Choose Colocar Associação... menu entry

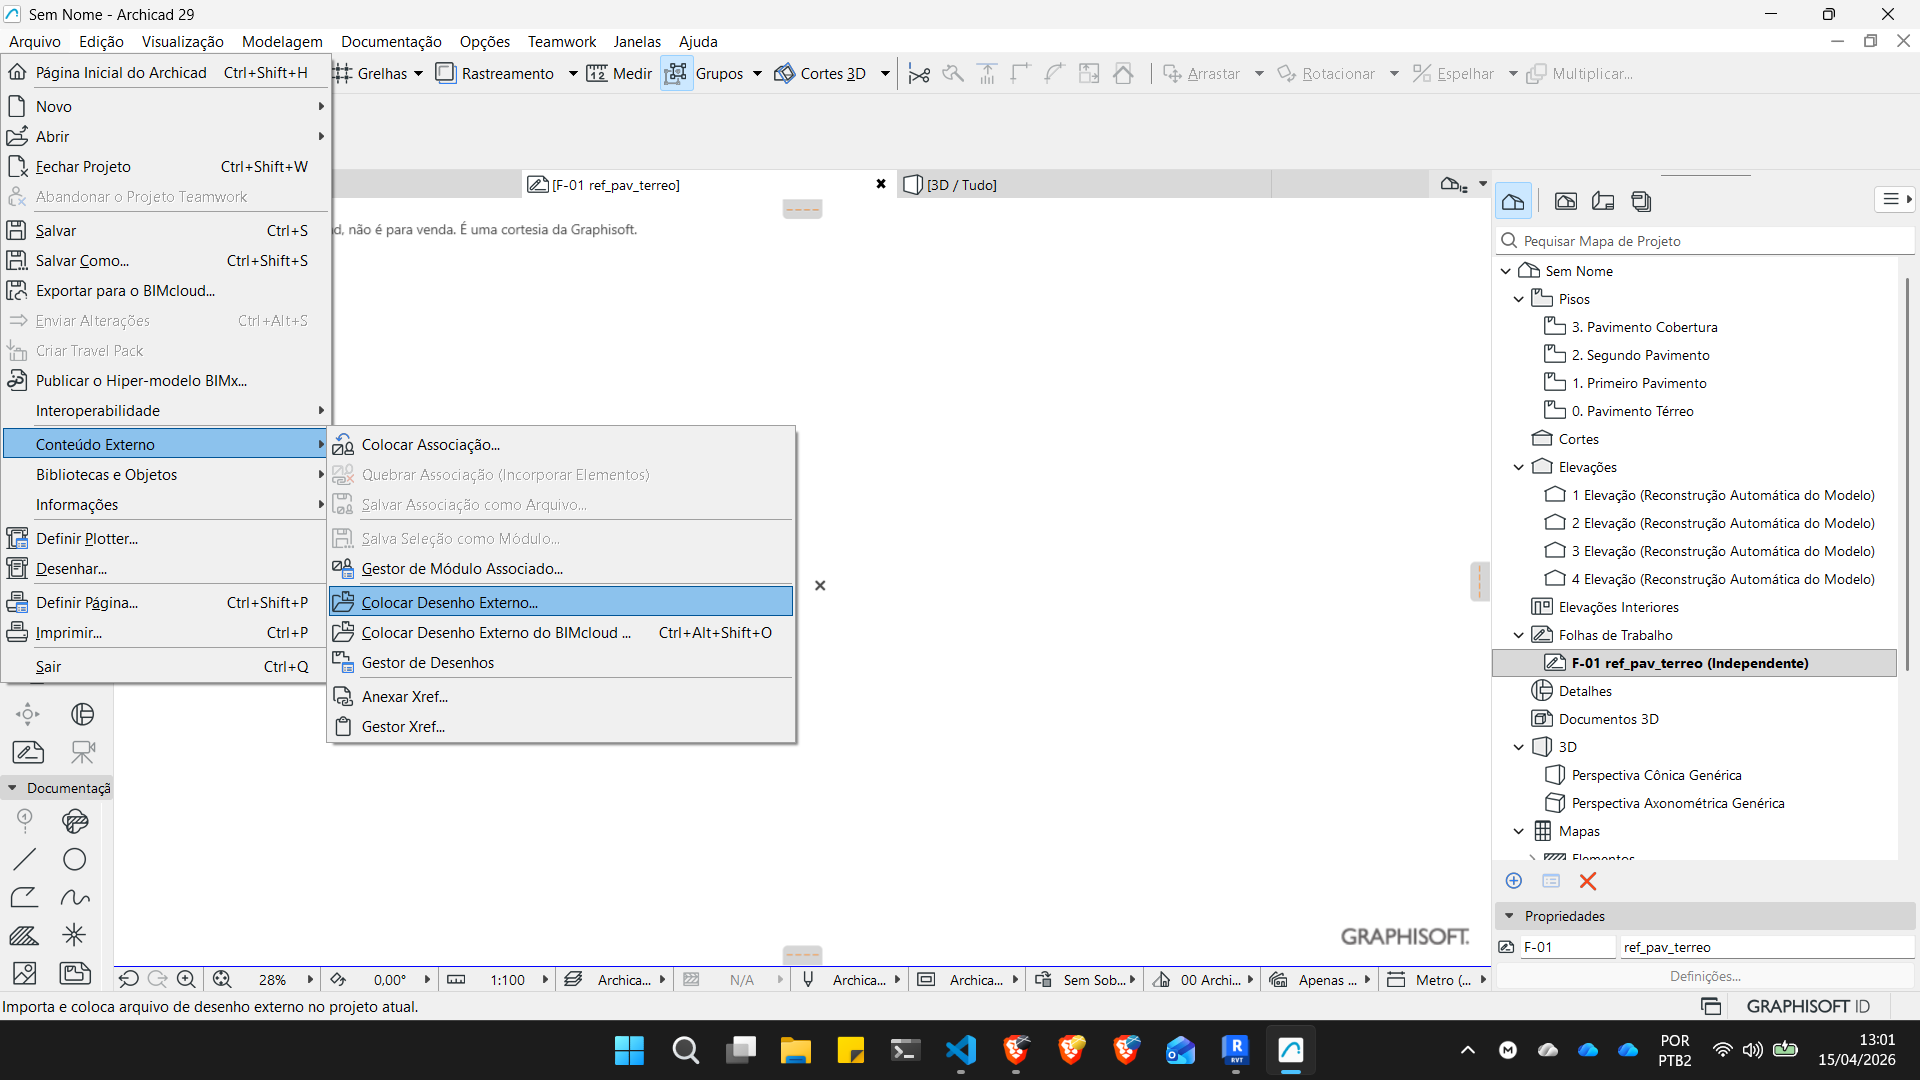pyautogui.click(x=561, y=444)
